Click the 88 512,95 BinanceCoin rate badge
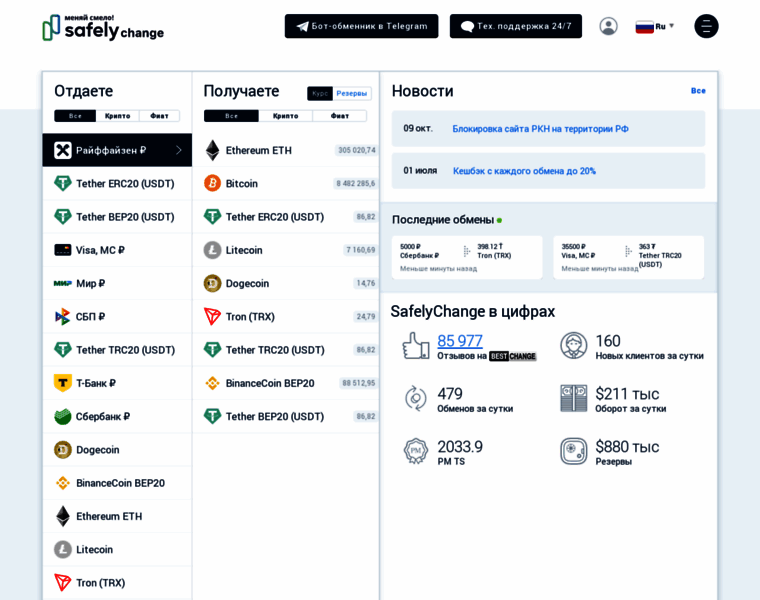The image size is (760, 600). click(x=359, y=383)
